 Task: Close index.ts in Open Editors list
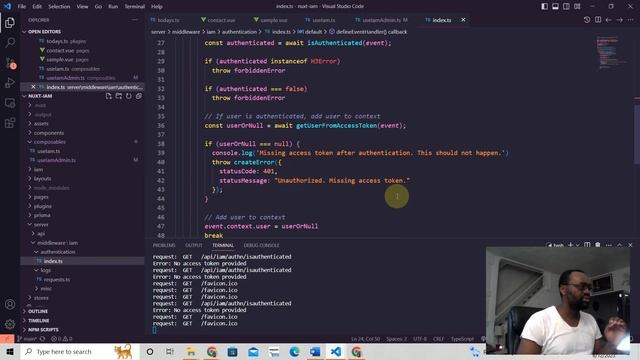pyautogui.click(x=33, y=87)
